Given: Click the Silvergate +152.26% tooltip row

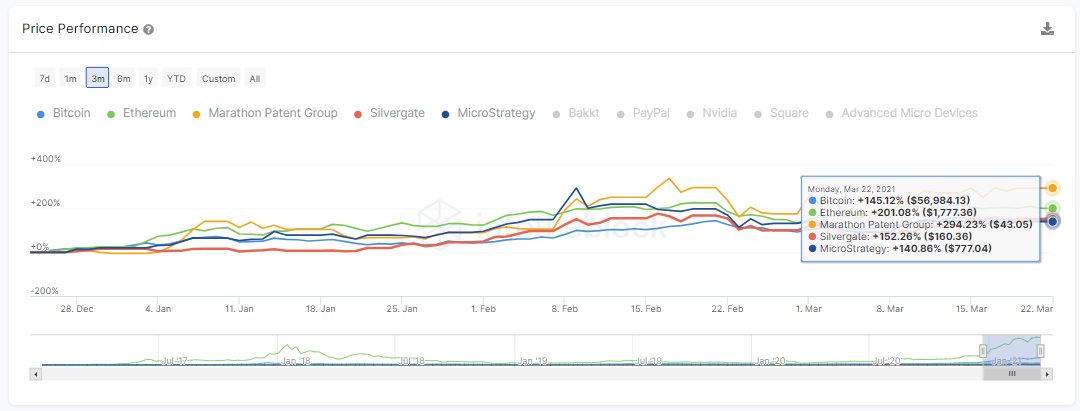Looking at the screenshot, I should pyautogui.click(x=890, y=236).
